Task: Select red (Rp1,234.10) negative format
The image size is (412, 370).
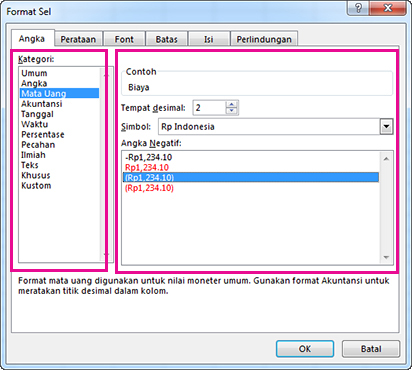Action: tap(251, 188)
